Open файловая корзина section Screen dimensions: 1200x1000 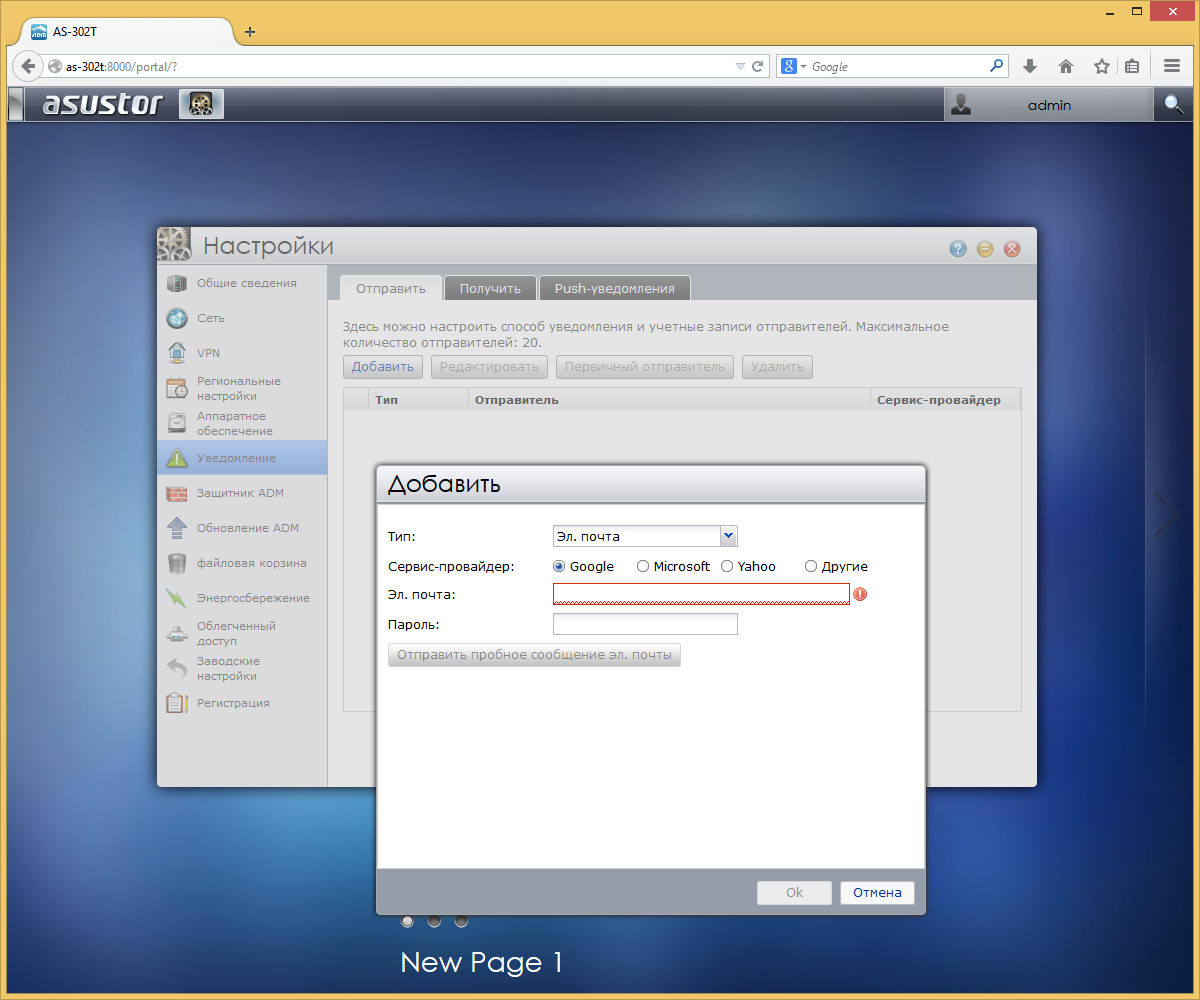point(242,563)
